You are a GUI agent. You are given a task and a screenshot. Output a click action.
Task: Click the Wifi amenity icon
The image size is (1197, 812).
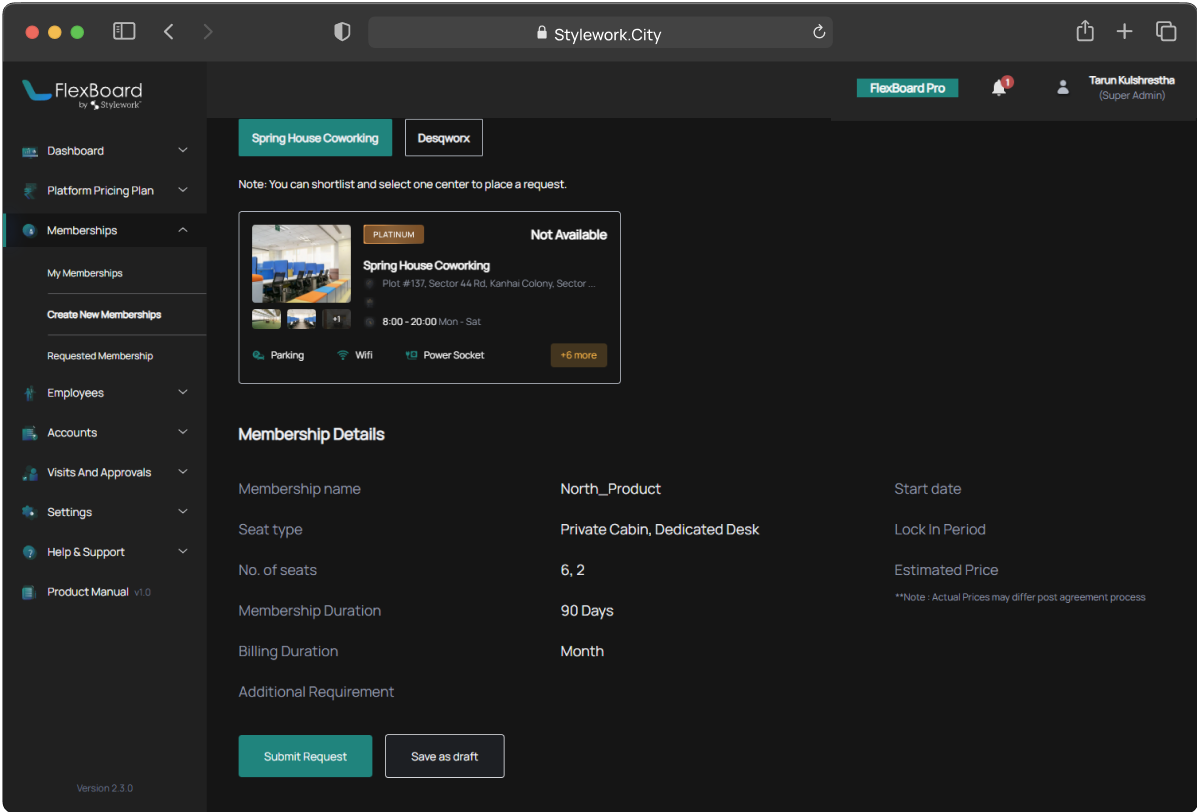343,355
